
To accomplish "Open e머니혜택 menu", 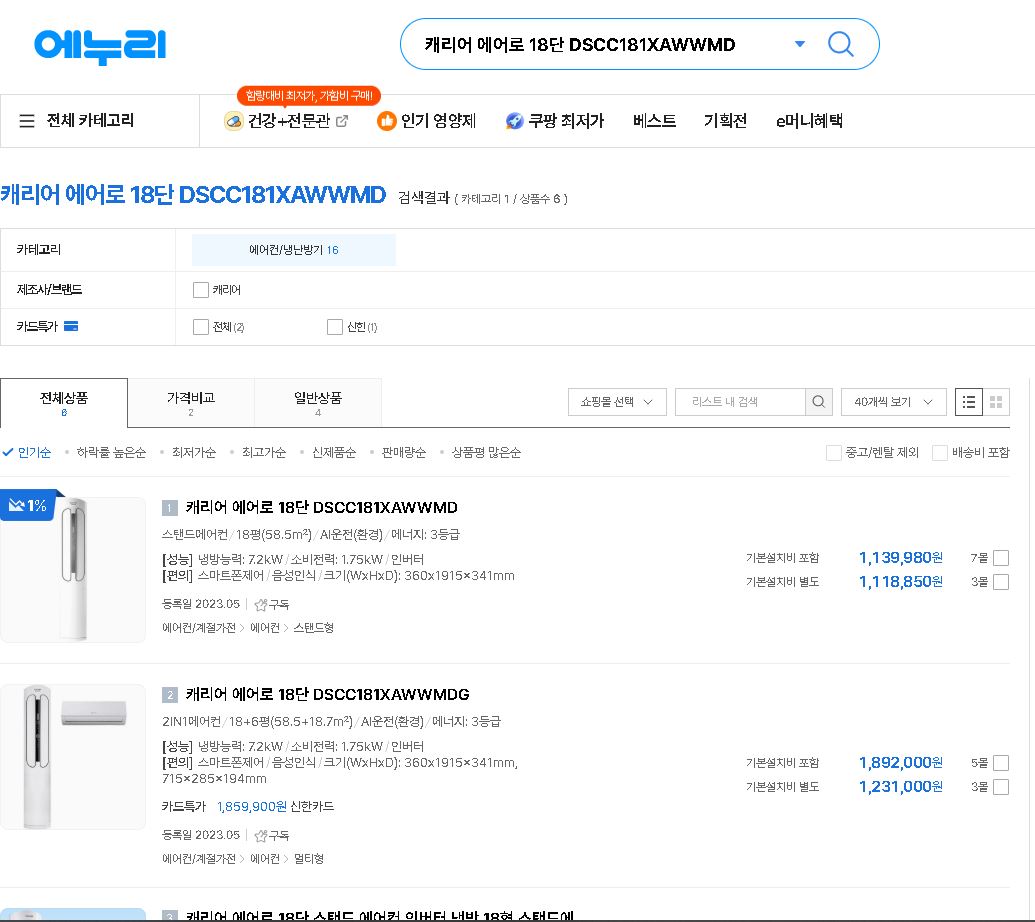I will (x=809, y=121).
